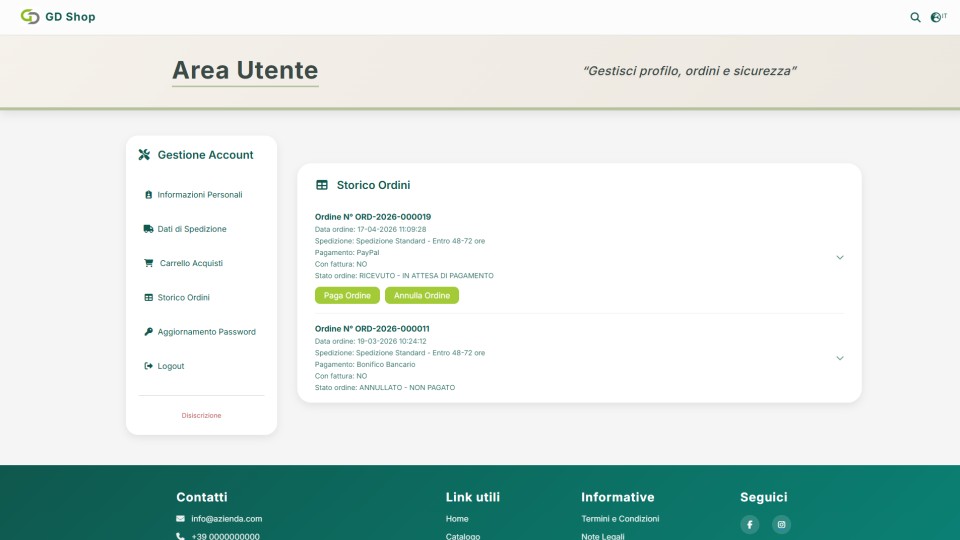Click 'ANNULLATO - NON PAGATO' status text

pyautogui.click(x=407, y=388)
